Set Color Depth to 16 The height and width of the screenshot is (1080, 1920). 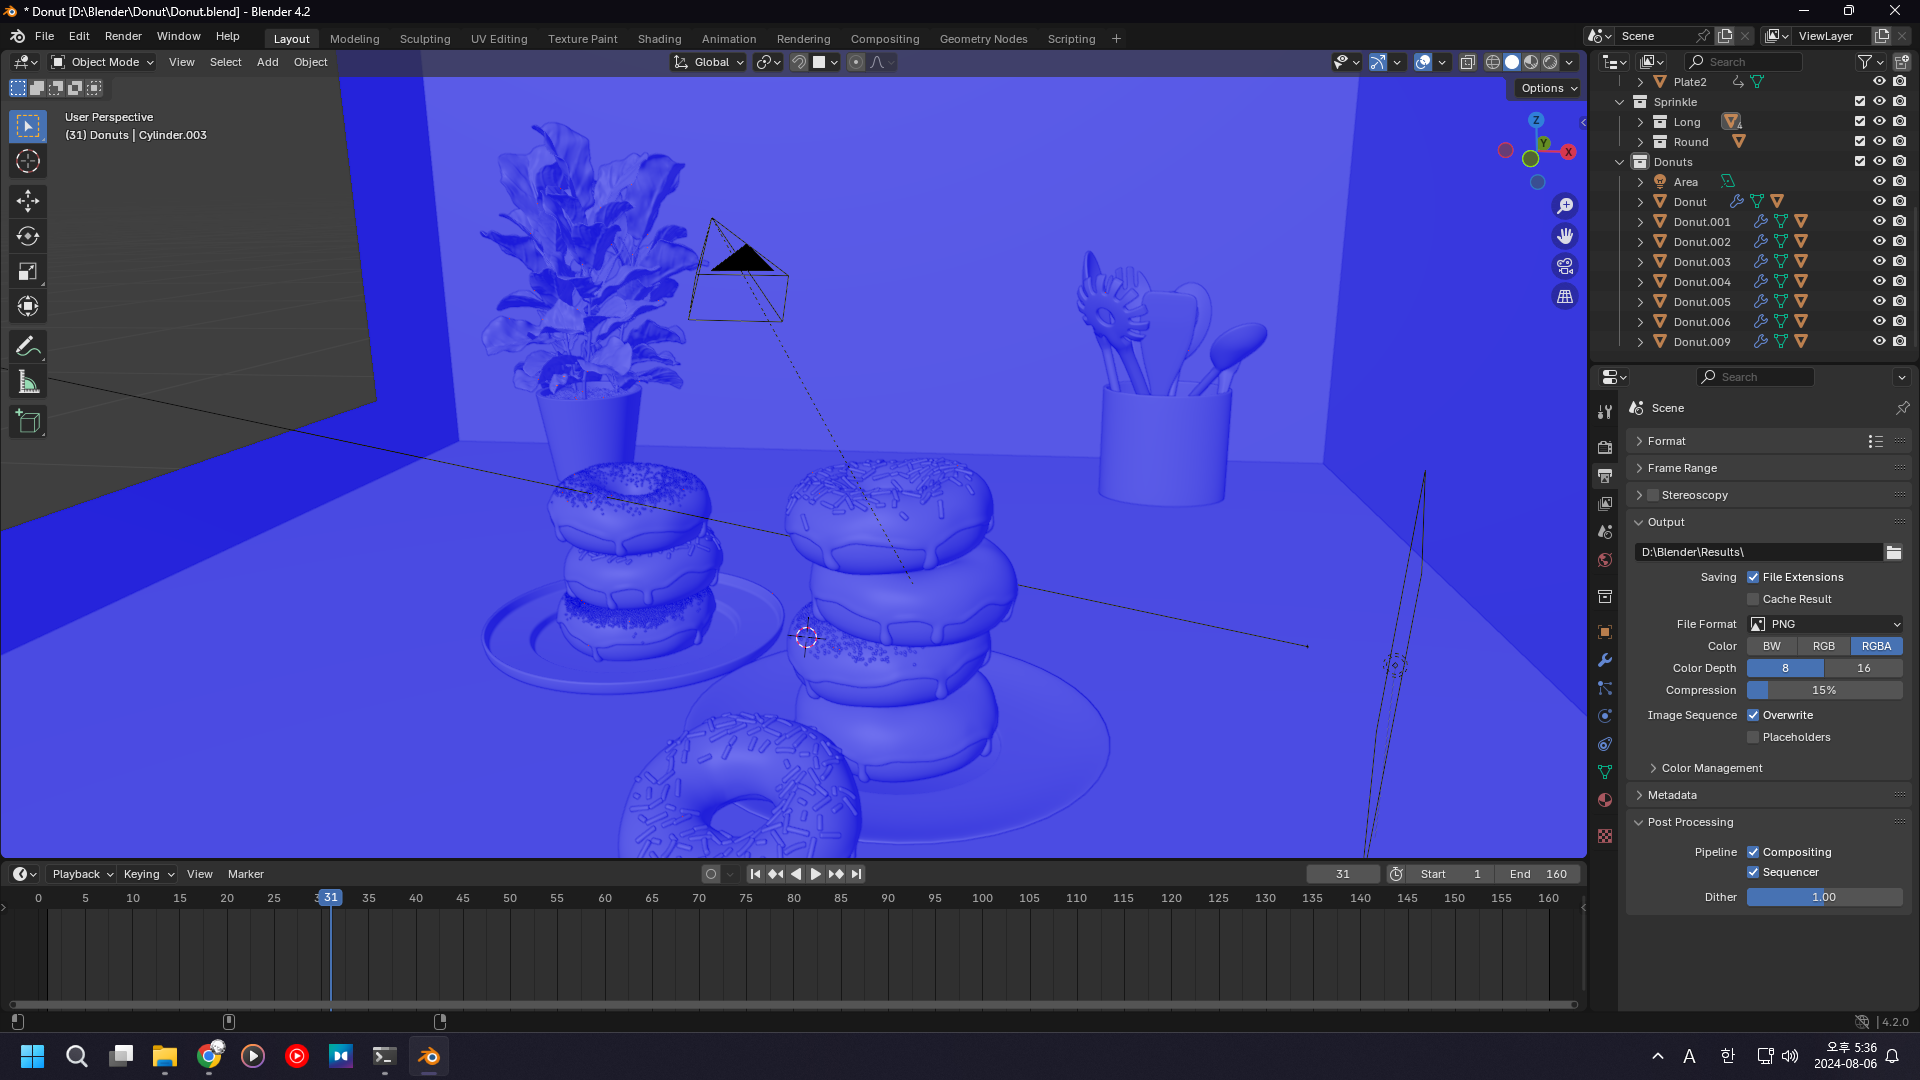point(1864,668)
